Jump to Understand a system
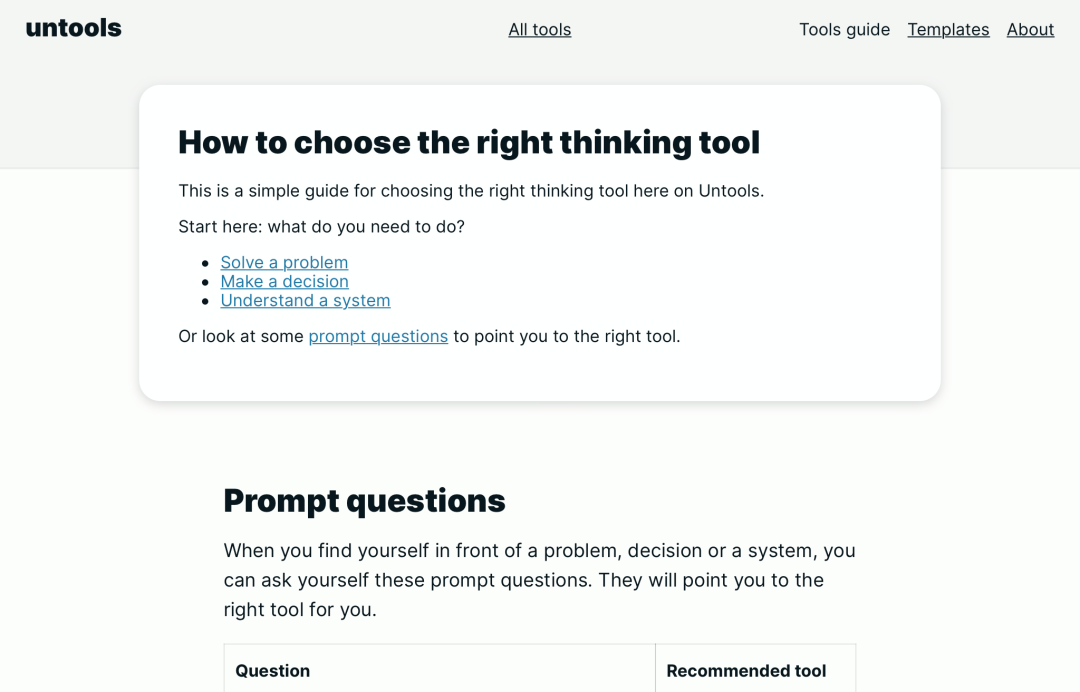 pos(305,301)
